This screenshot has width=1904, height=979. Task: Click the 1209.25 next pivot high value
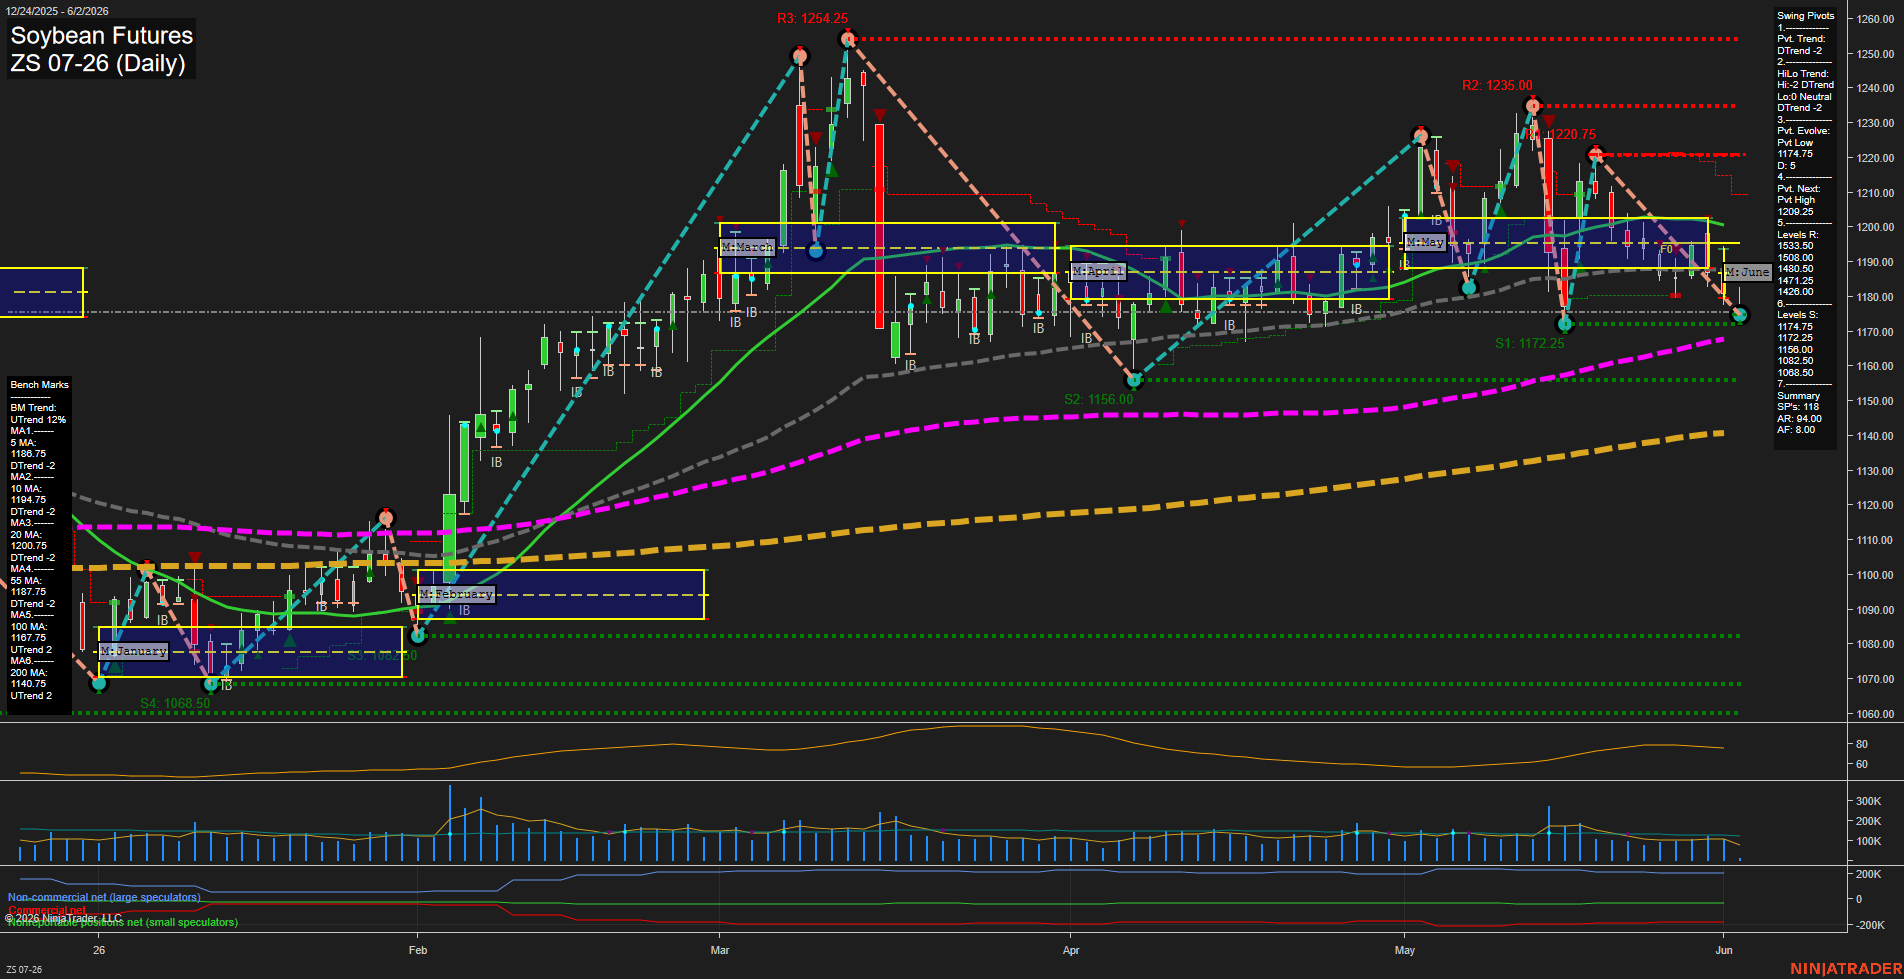click(x=1795, y=212)
